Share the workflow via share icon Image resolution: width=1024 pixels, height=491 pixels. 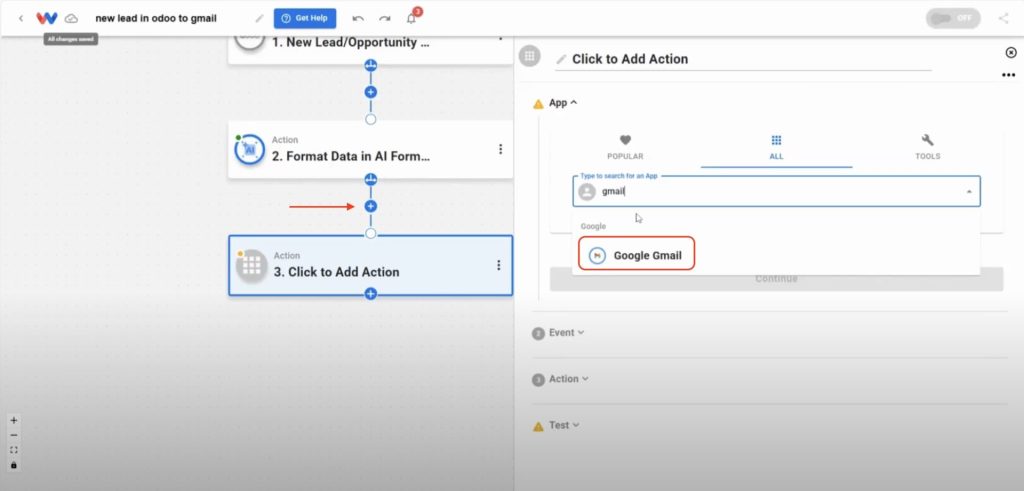pyautogui.click(x=1004, y=18)
